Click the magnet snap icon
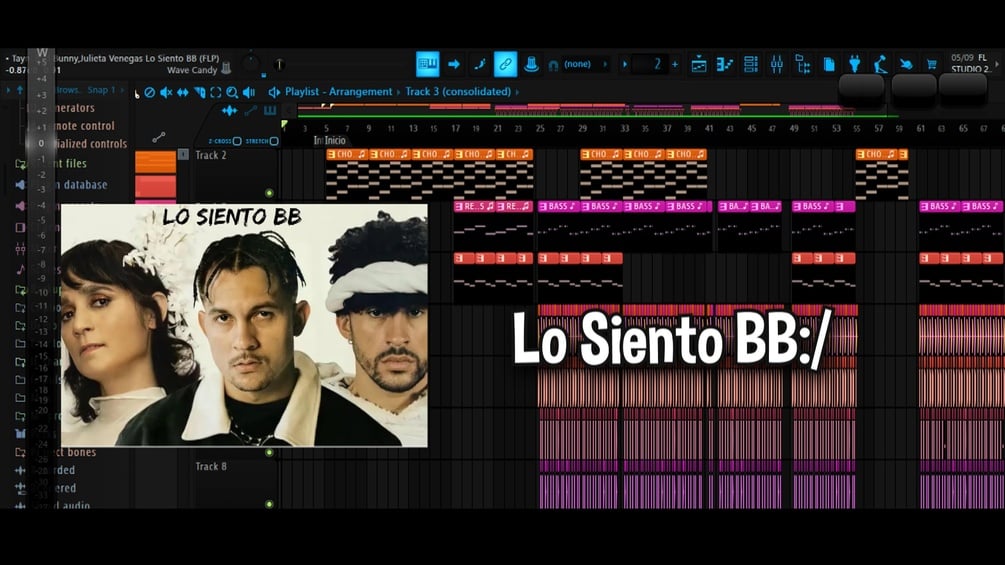Screen dimensions: 1005x565 click(x=553, y=65)
